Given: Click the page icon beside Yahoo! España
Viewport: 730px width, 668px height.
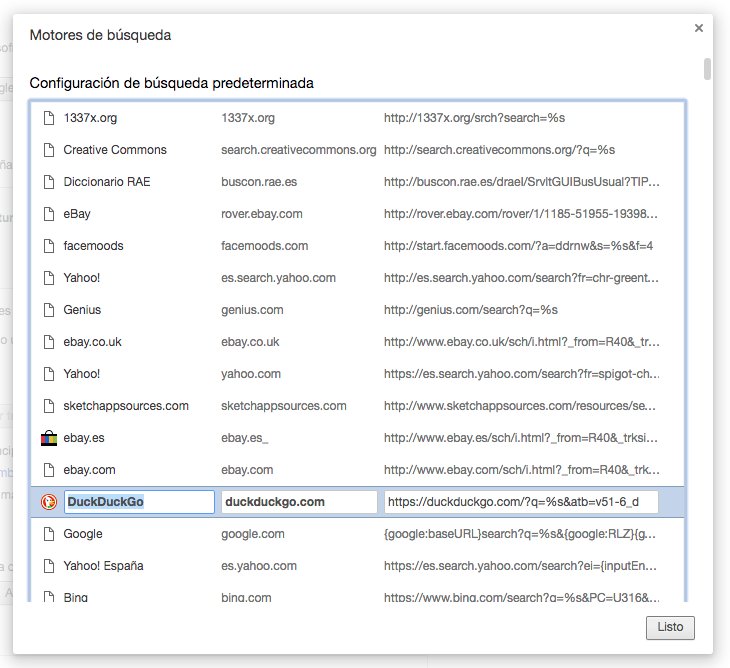Looking at the screenshot, I should point(49,566).
